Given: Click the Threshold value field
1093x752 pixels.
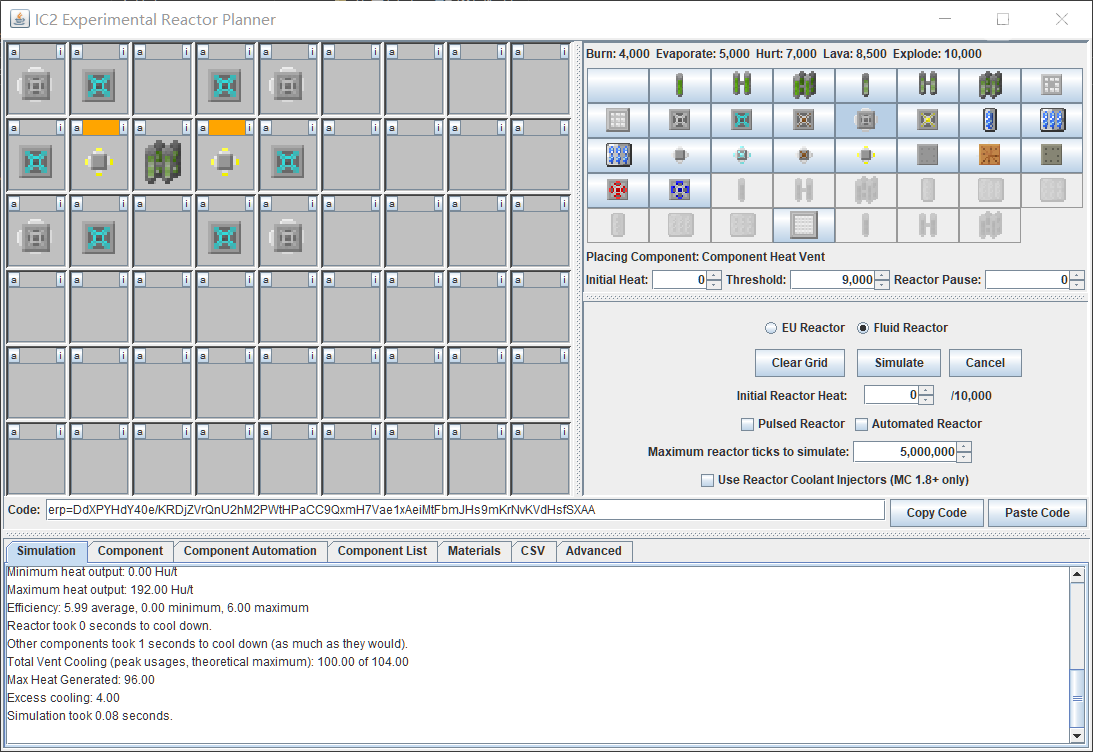Looking at the screenshot, I should (x=832, y=280).
